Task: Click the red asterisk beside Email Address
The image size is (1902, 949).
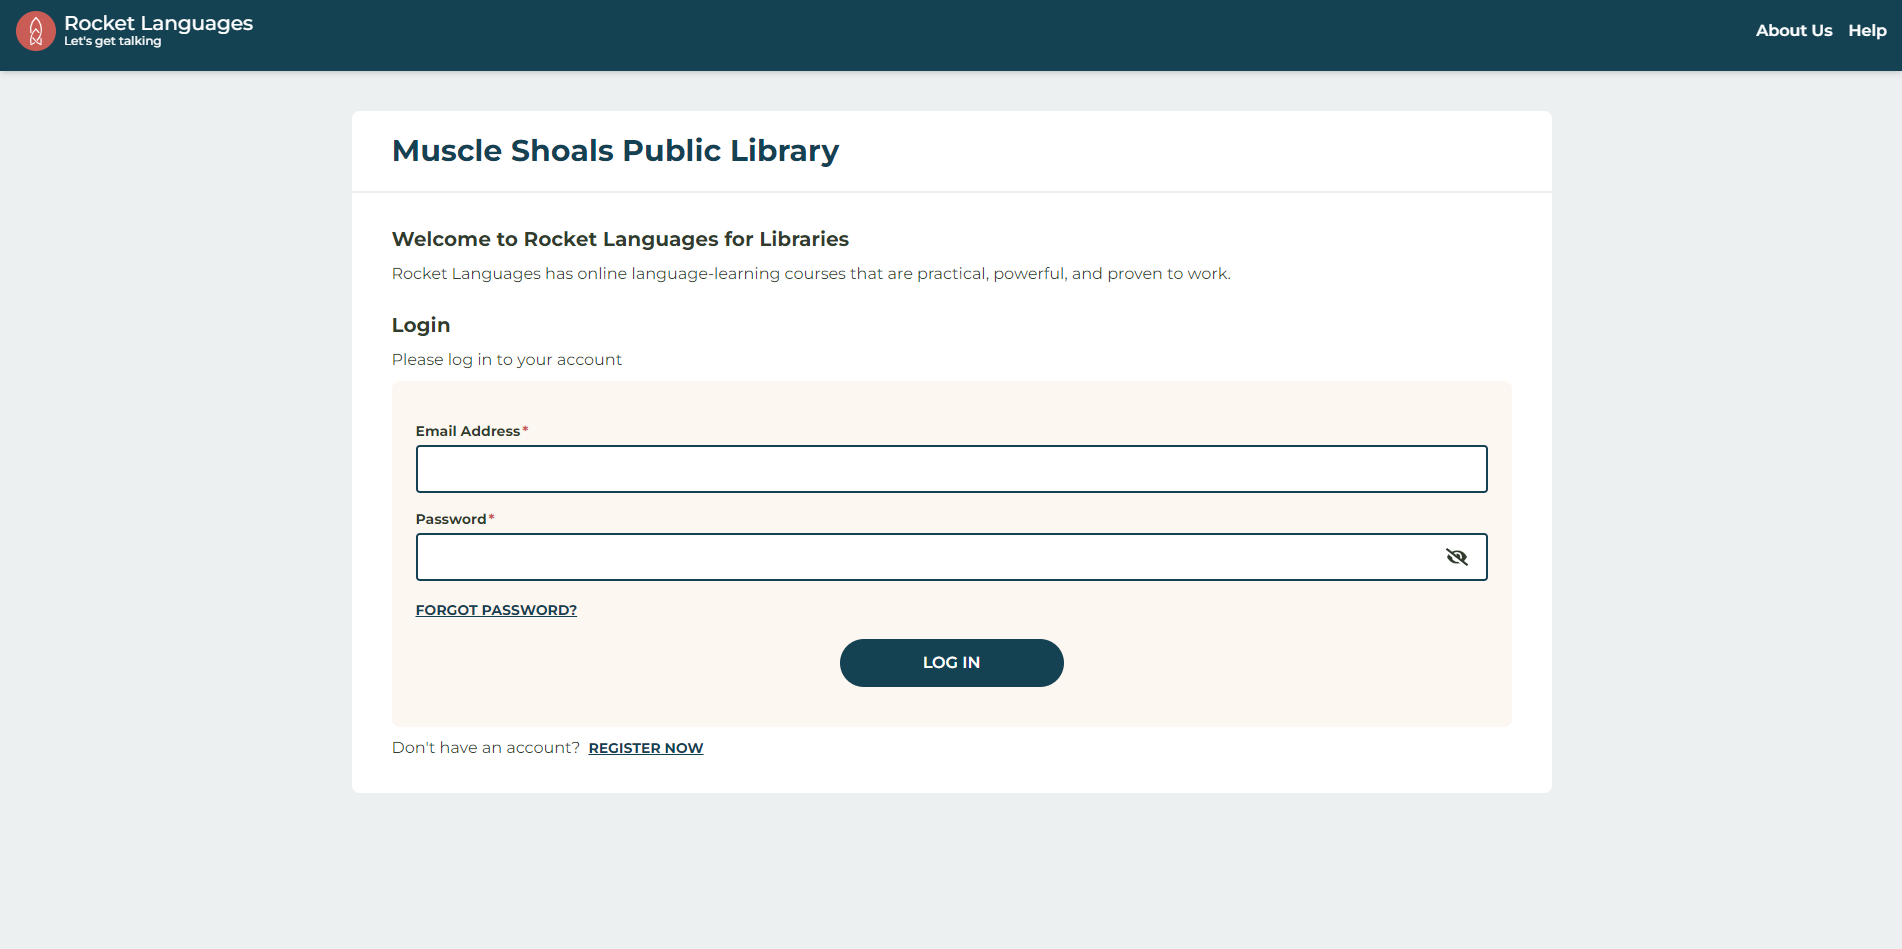Action: coord(526,430)
